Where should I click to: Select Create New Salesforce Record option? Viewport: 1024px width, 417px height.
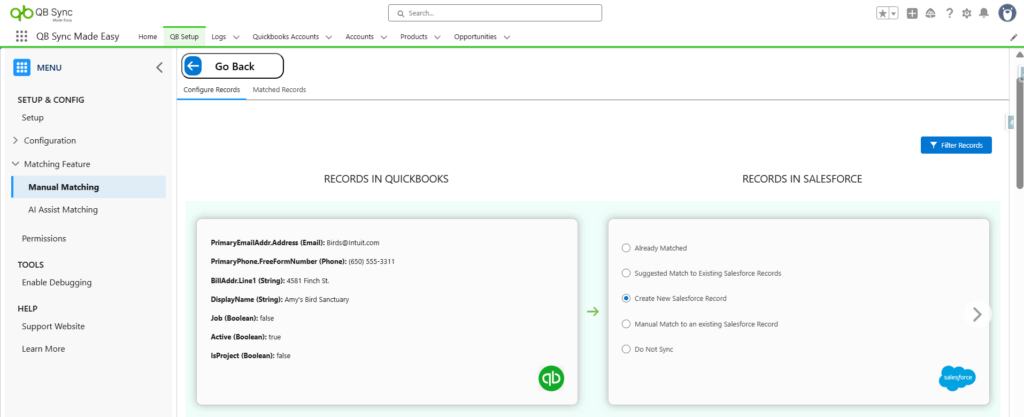626,298
